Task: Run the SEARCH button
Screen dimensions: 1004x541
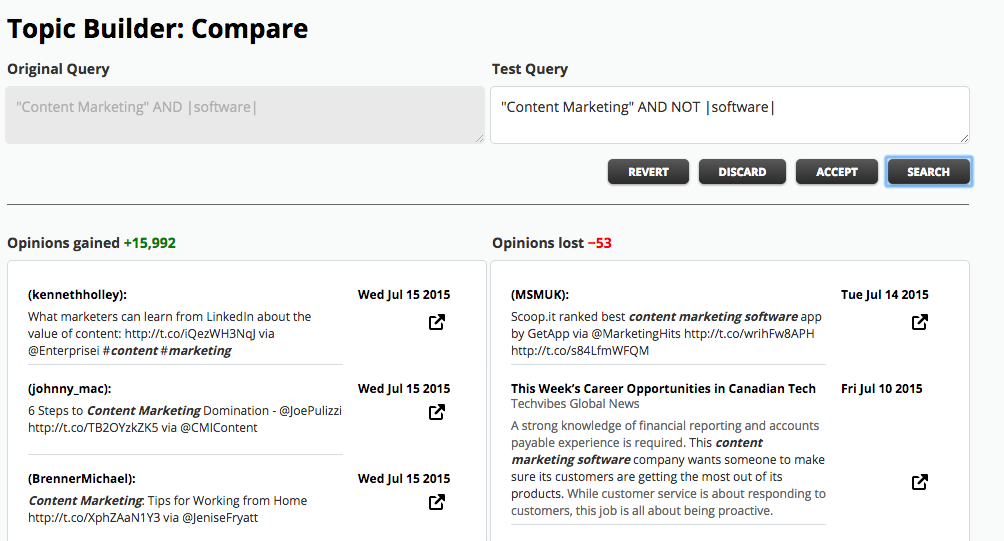Action: (x=928, y=172)
